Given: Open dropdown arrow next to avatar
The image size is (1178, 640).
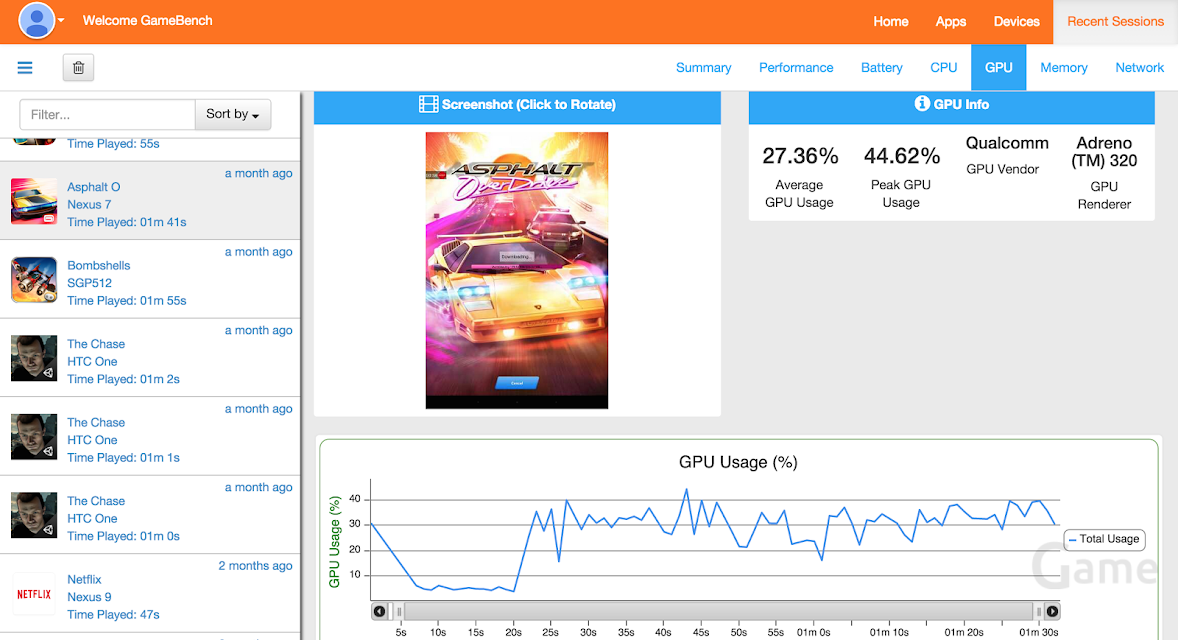Looking at the screenshot, I should coord(61,21).
